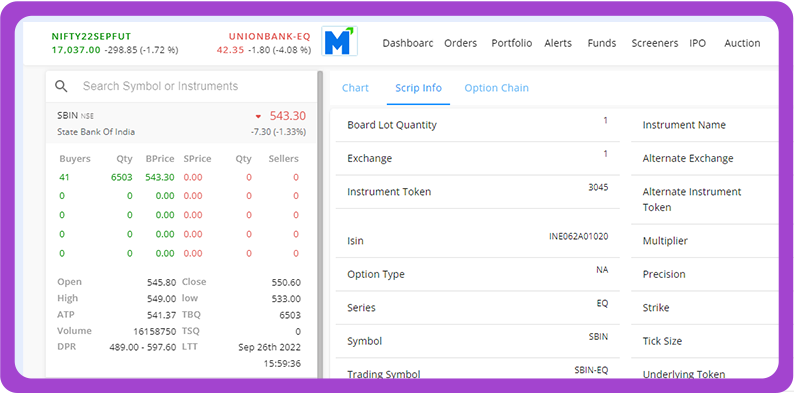Image resolution: width=794 pixels, height=393 pixels.
Task: Open the Orders page
Action: coord(460,43)
